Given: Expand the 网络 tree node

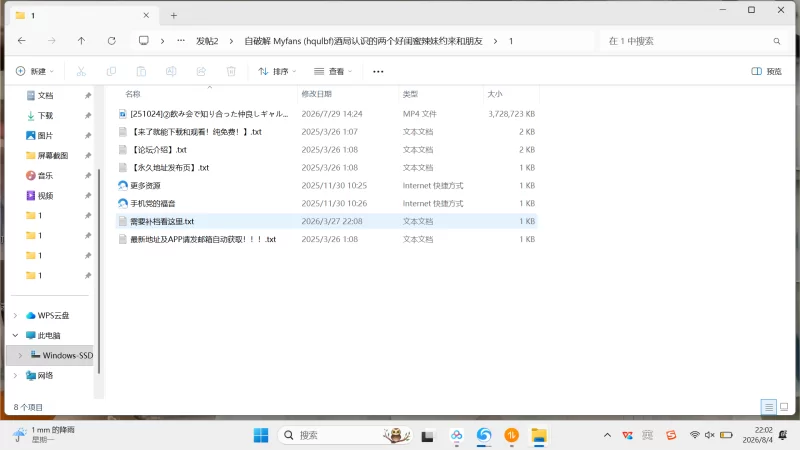Looking at the screenshot, I should click(x=15, y=376).
